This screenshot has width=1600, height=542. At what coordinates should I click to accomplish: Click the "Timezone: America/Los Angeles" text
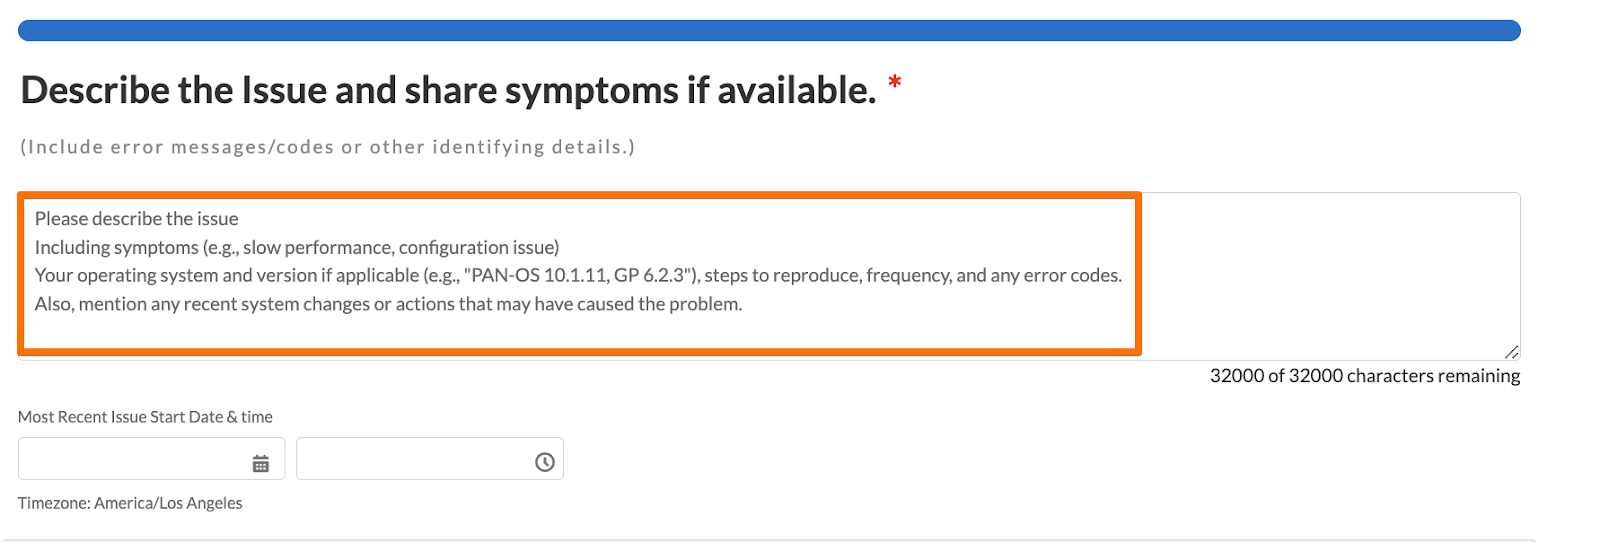(130, 503)
